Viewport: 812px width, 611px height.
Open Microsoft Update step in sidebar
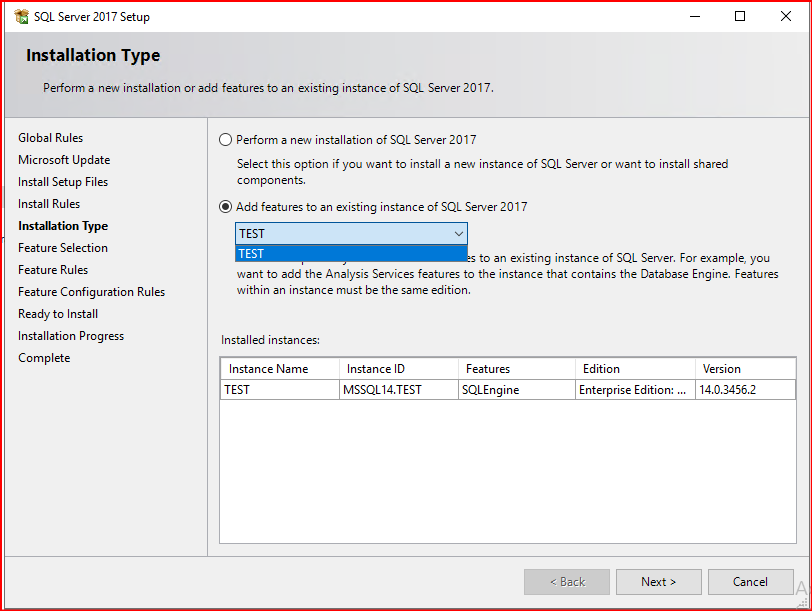pyautogui.click(x=64, y=160)
